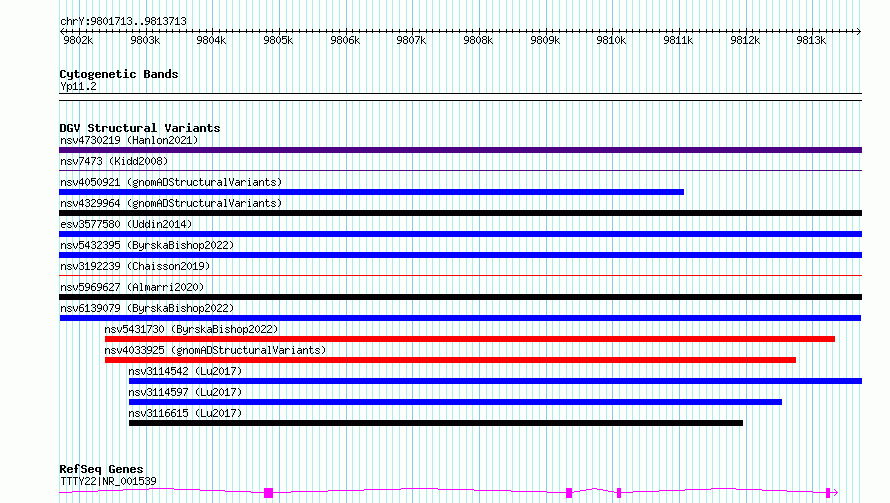Open nsv3192239 (Chaisson2019) label
890x503 pixels.
click(135, 266)
